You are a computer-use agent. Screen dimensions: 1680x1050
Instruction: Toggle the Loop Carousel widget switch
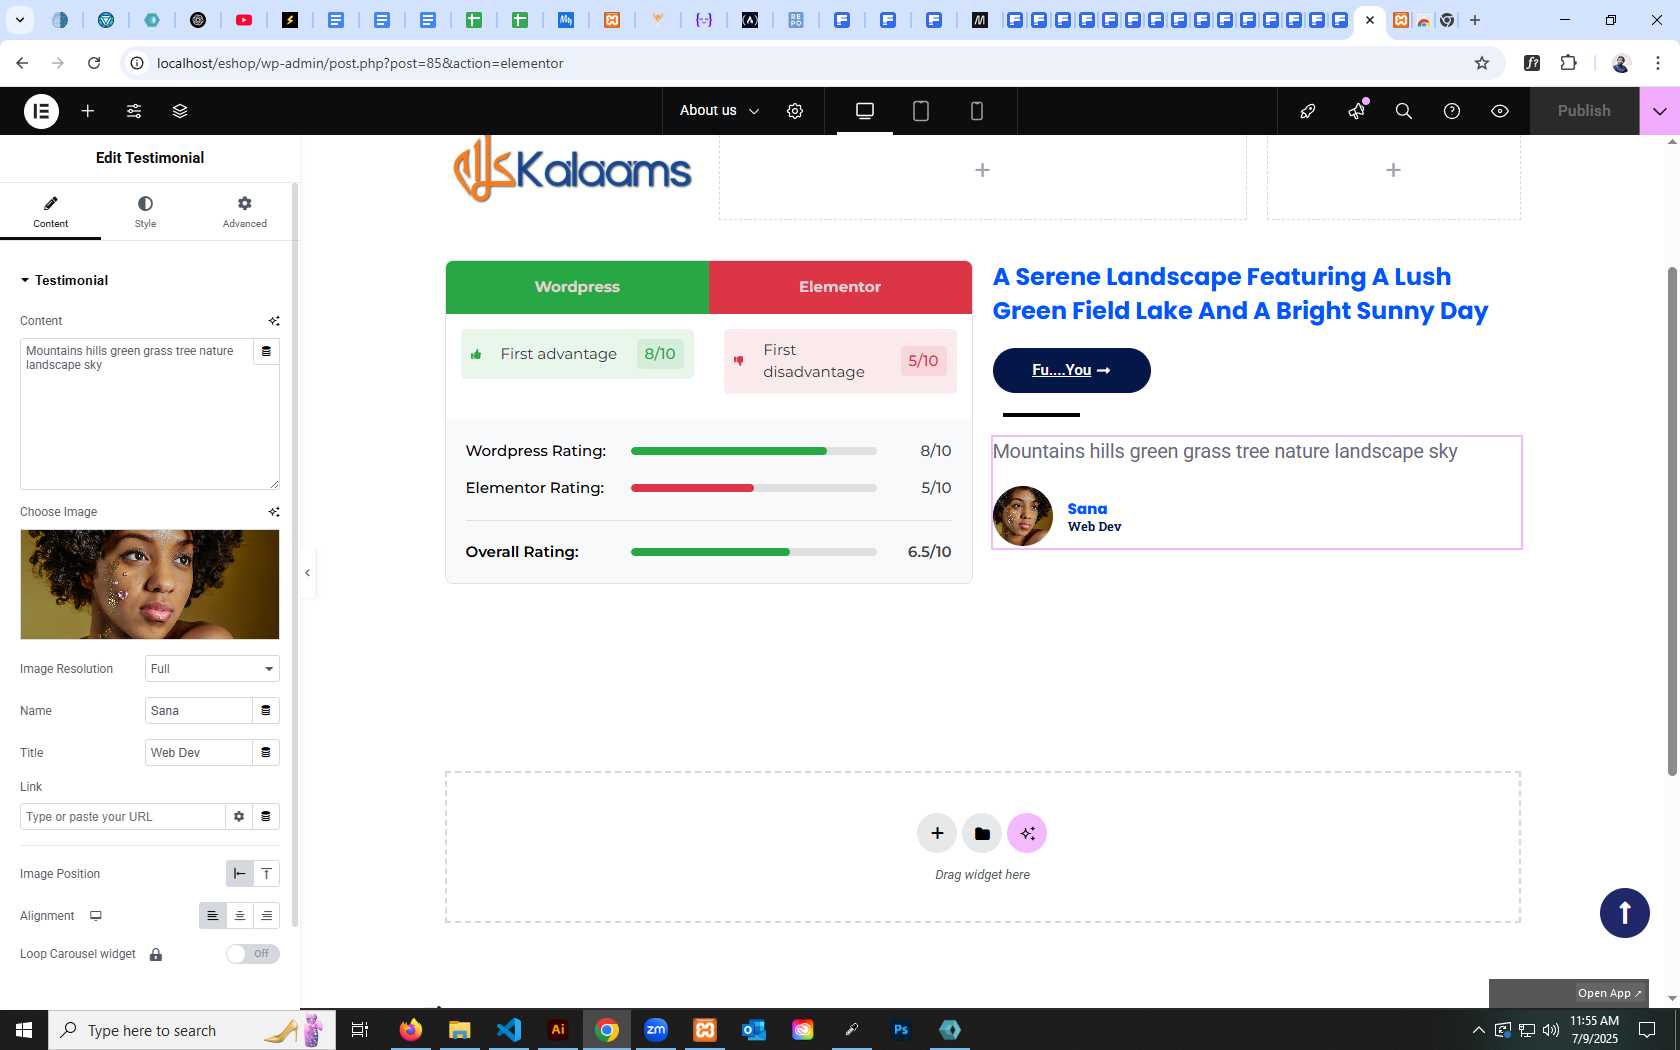pyautogui.click(x=252, y=954)
